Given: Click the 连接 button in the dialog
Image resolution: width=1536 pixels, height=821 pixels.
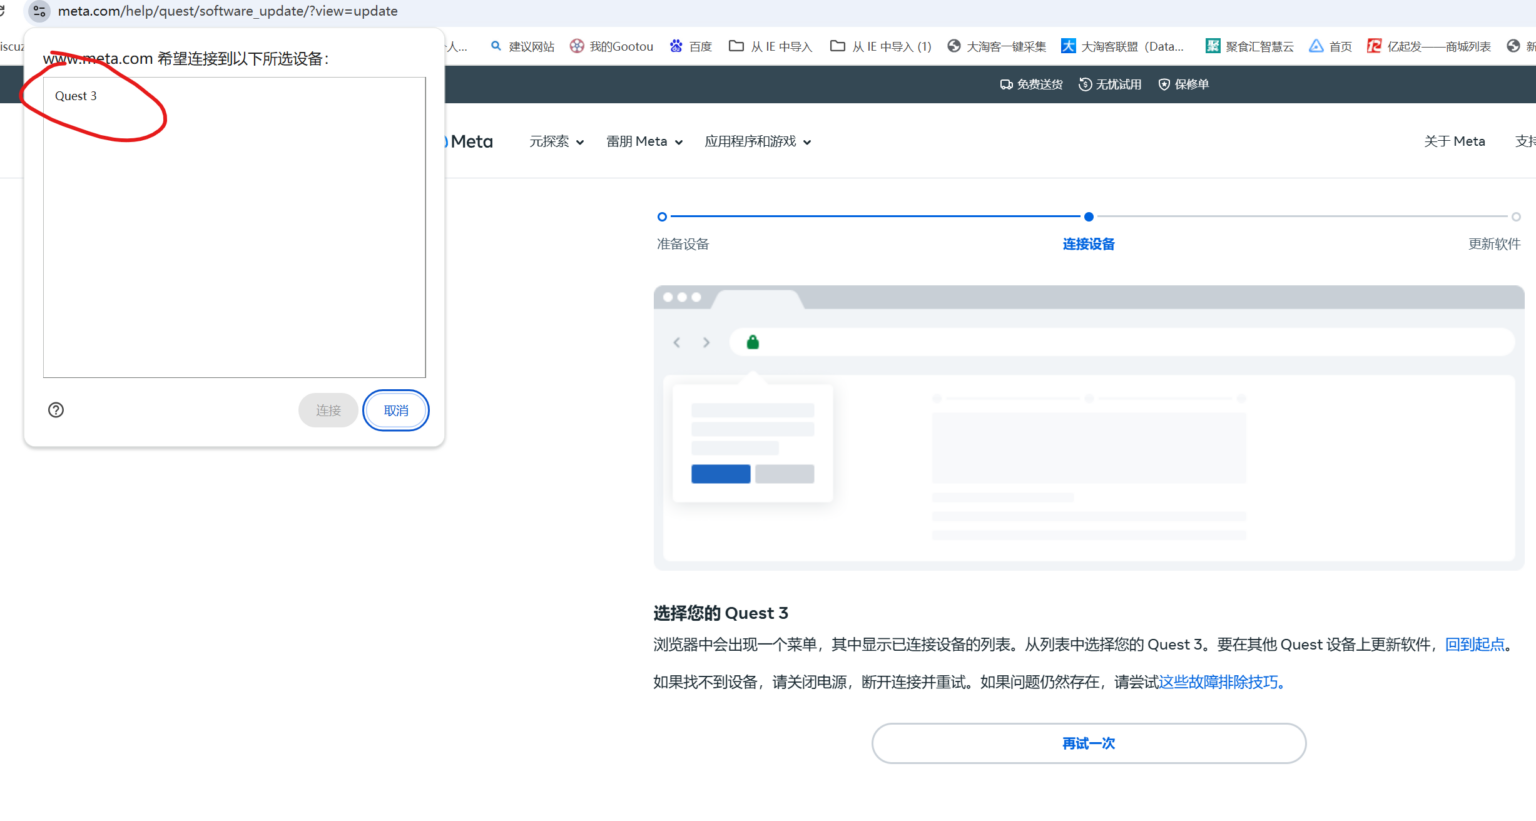Looking at the screenshot, I should pyautogui.click(x=328, y=410).
